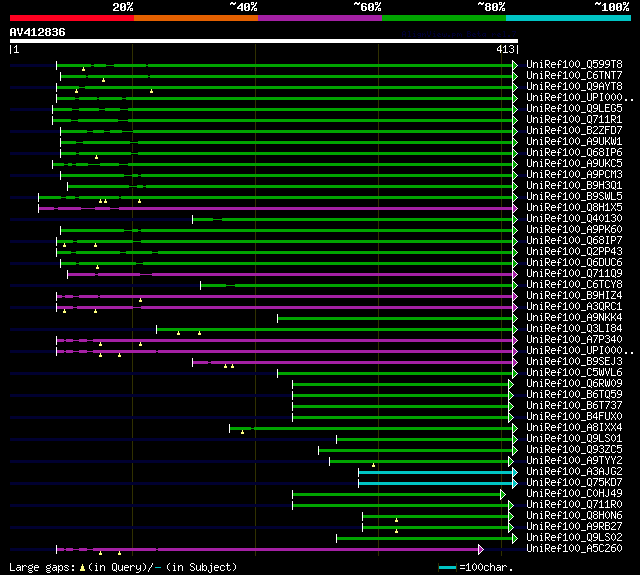Select the UniRef100_A9PK60 label
Screen dimensions: 640x575
[x=574, y=230]
